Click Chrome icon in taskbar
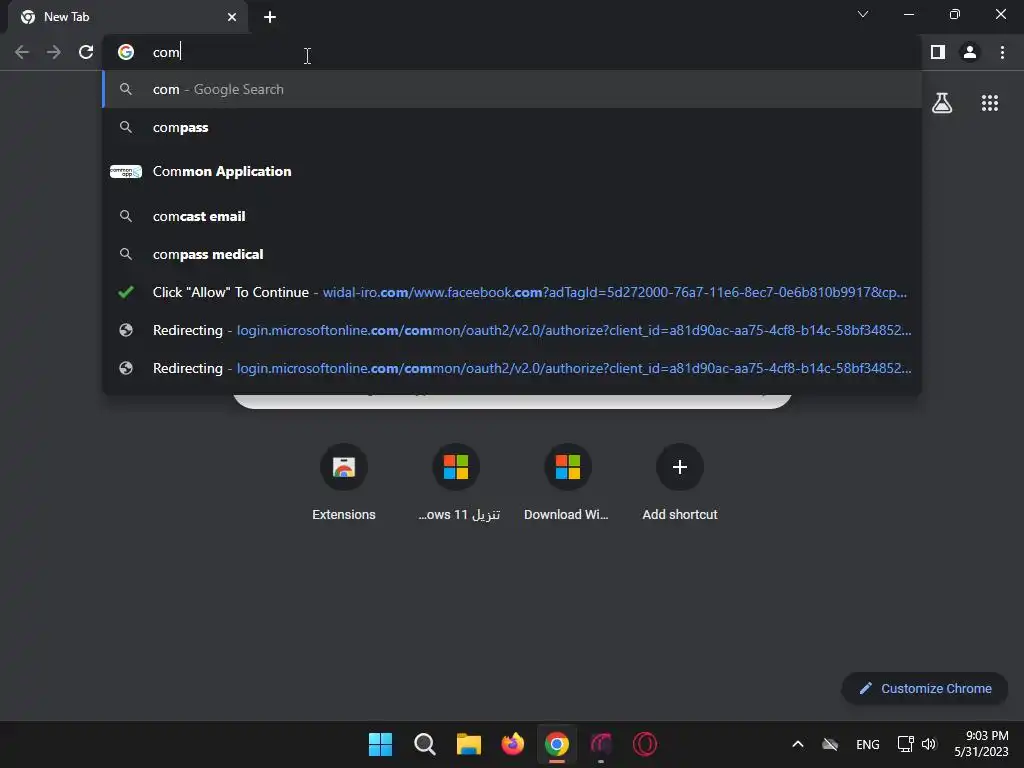 pos(556,744)
